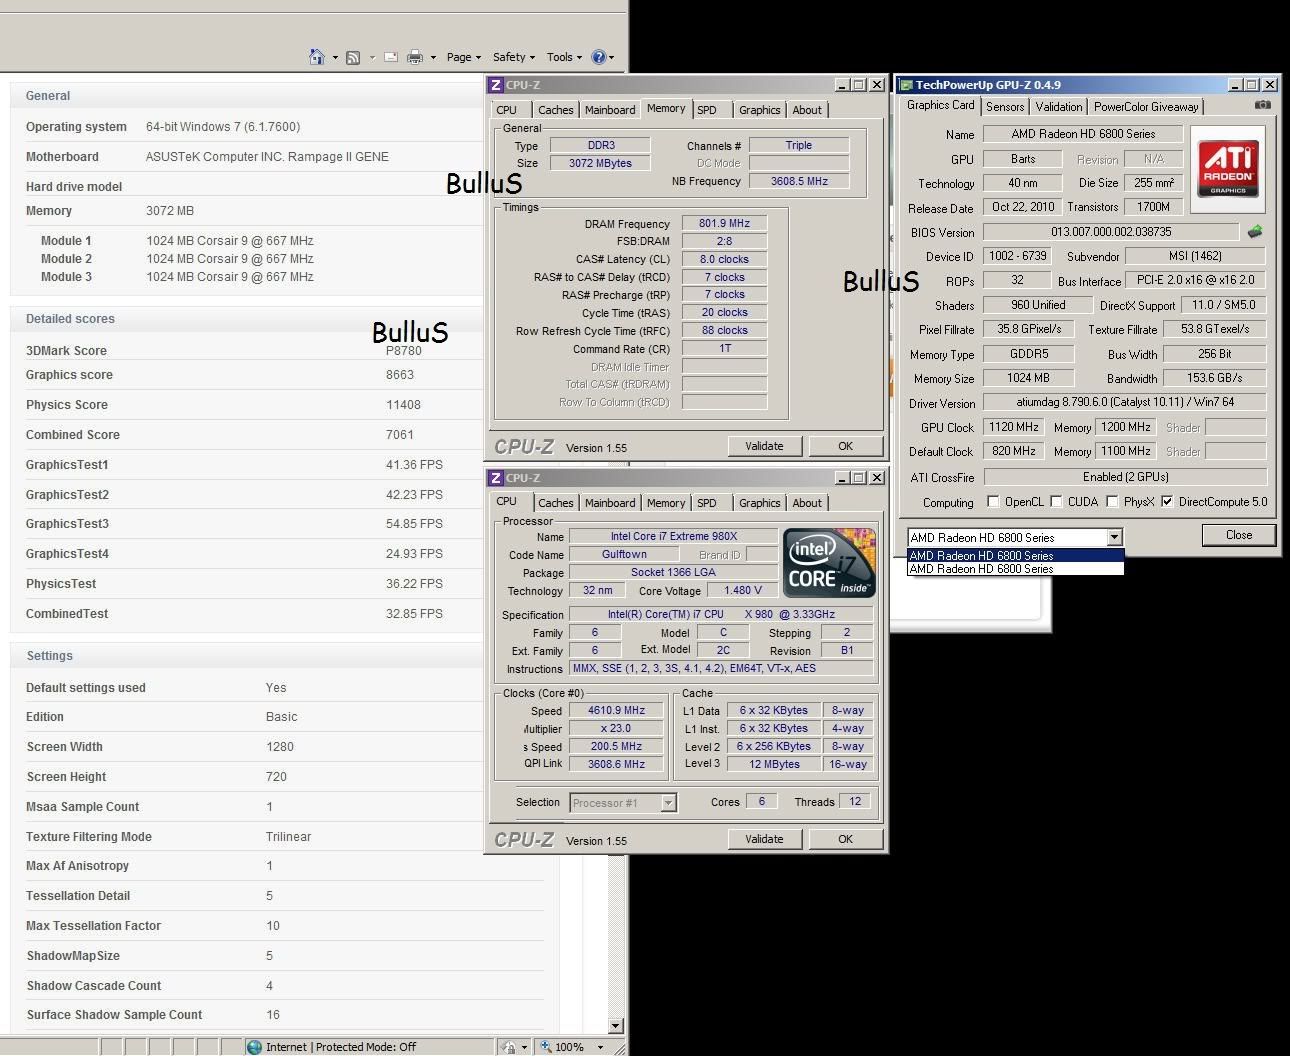The width and height of the screenshot is (1290, 1056).
Task: Open the Print button dropdown arrow
Action: click(433, 58)
